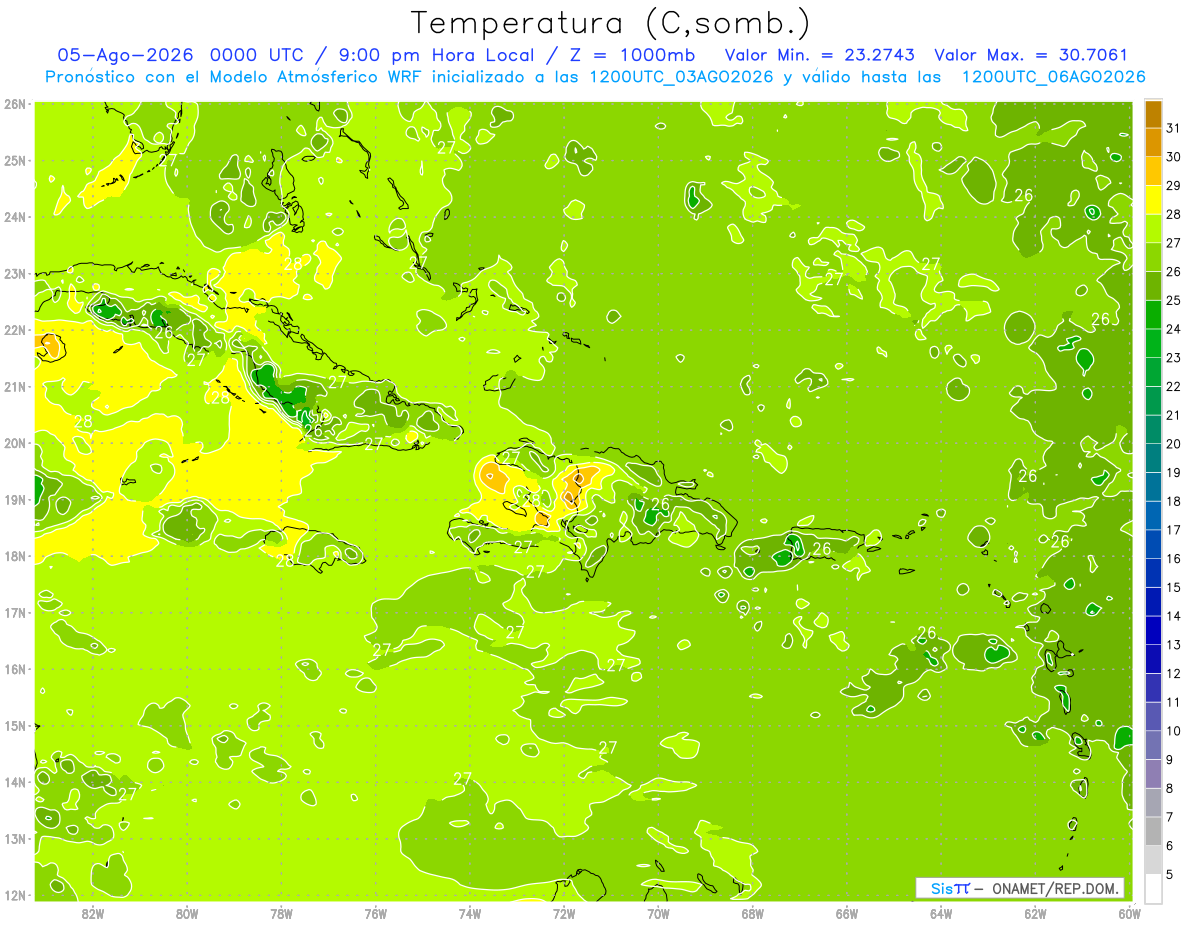Click the dark green legend band between 23 and 24
The height and width of the screenshot is (927, 1200).
(1153, 344)
